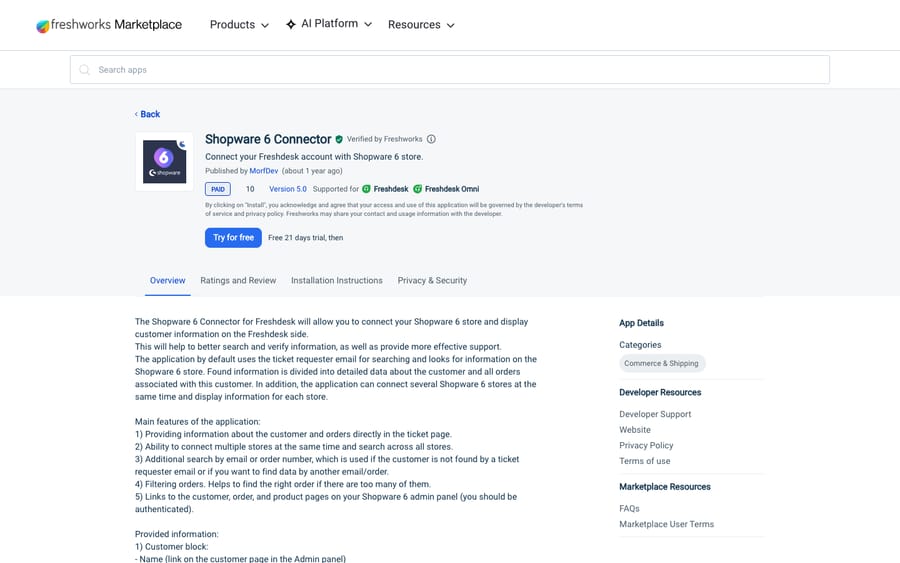Click the PAID badge
Screen dimensions: 900x563
tap(218, 189)
